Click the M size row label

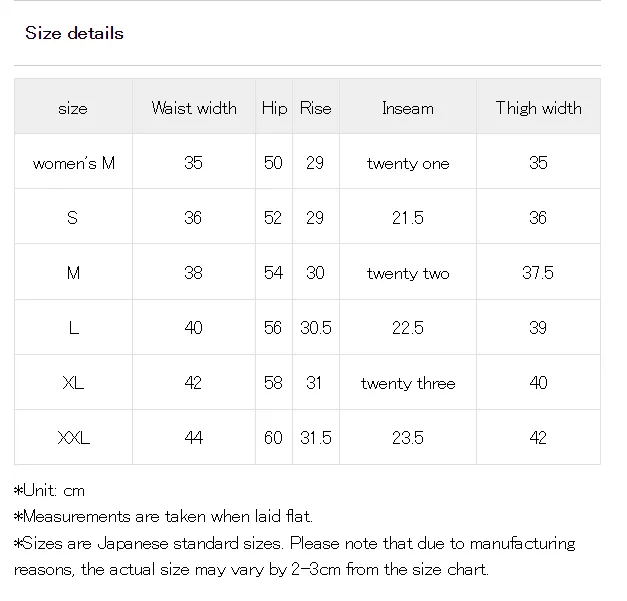tap(74, 273)
